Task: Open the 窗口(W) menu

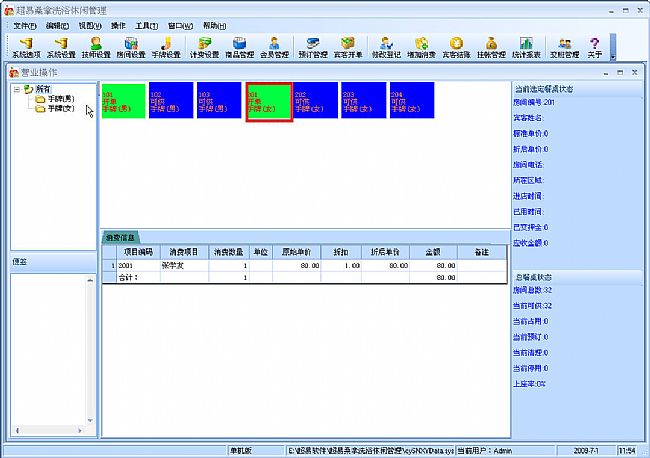Action: (180, 26)
